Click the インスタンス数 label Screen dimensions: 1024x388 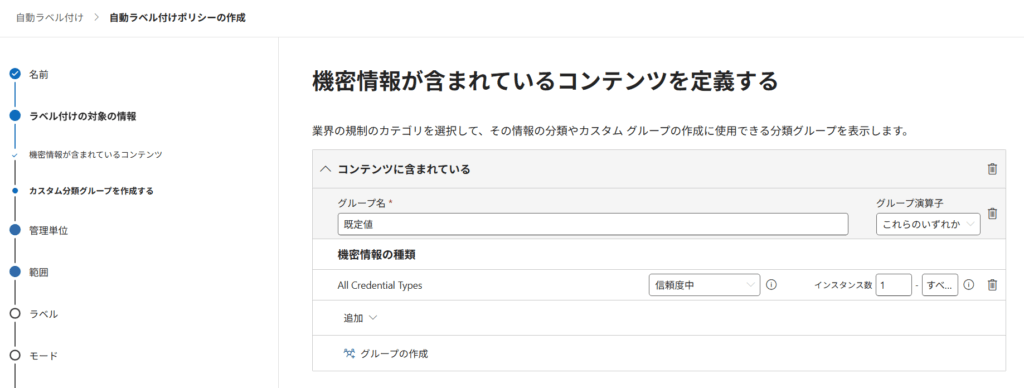(x=843, y=285)
